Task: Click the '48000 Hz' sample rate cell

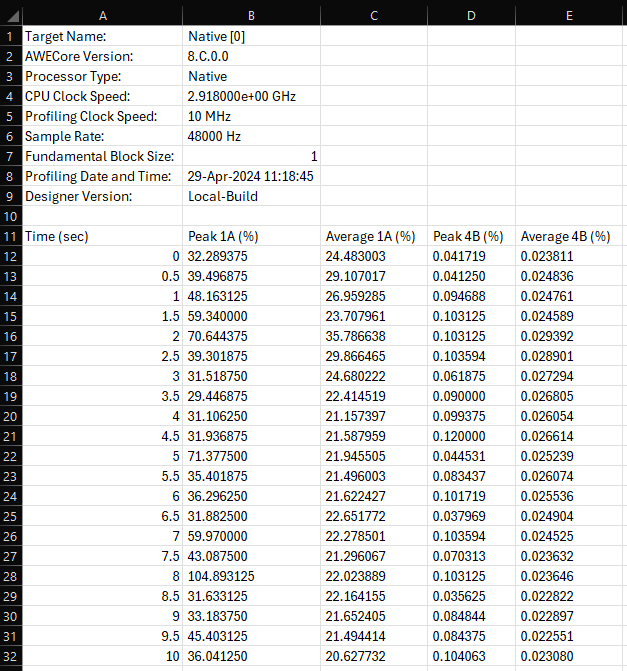Action: pyautogui.click(x=251, y=136)
